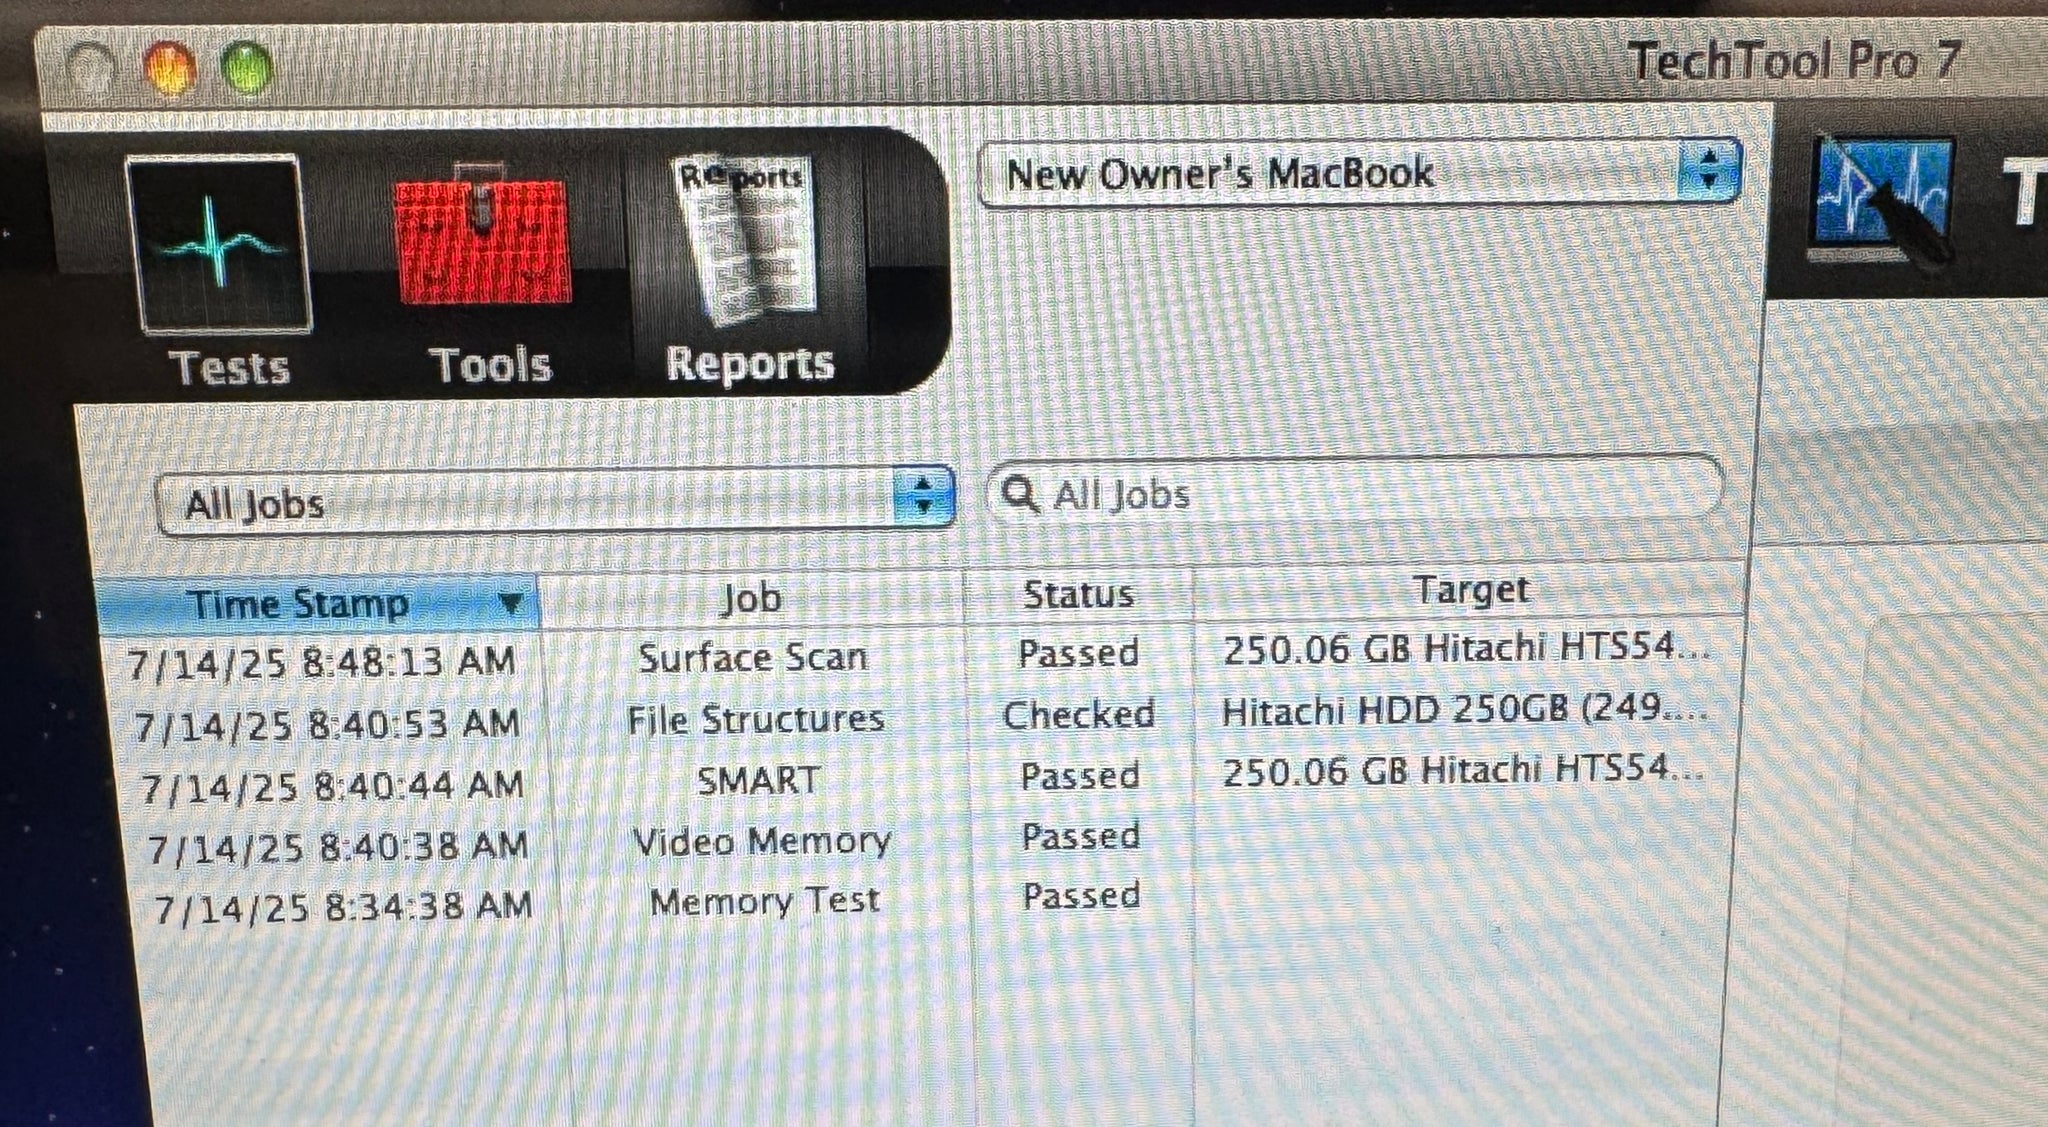Image resolution: width=2048 pixels, height=1127 pixels.
Task: Sort by the Job column header
Action: tap(751, 599)
